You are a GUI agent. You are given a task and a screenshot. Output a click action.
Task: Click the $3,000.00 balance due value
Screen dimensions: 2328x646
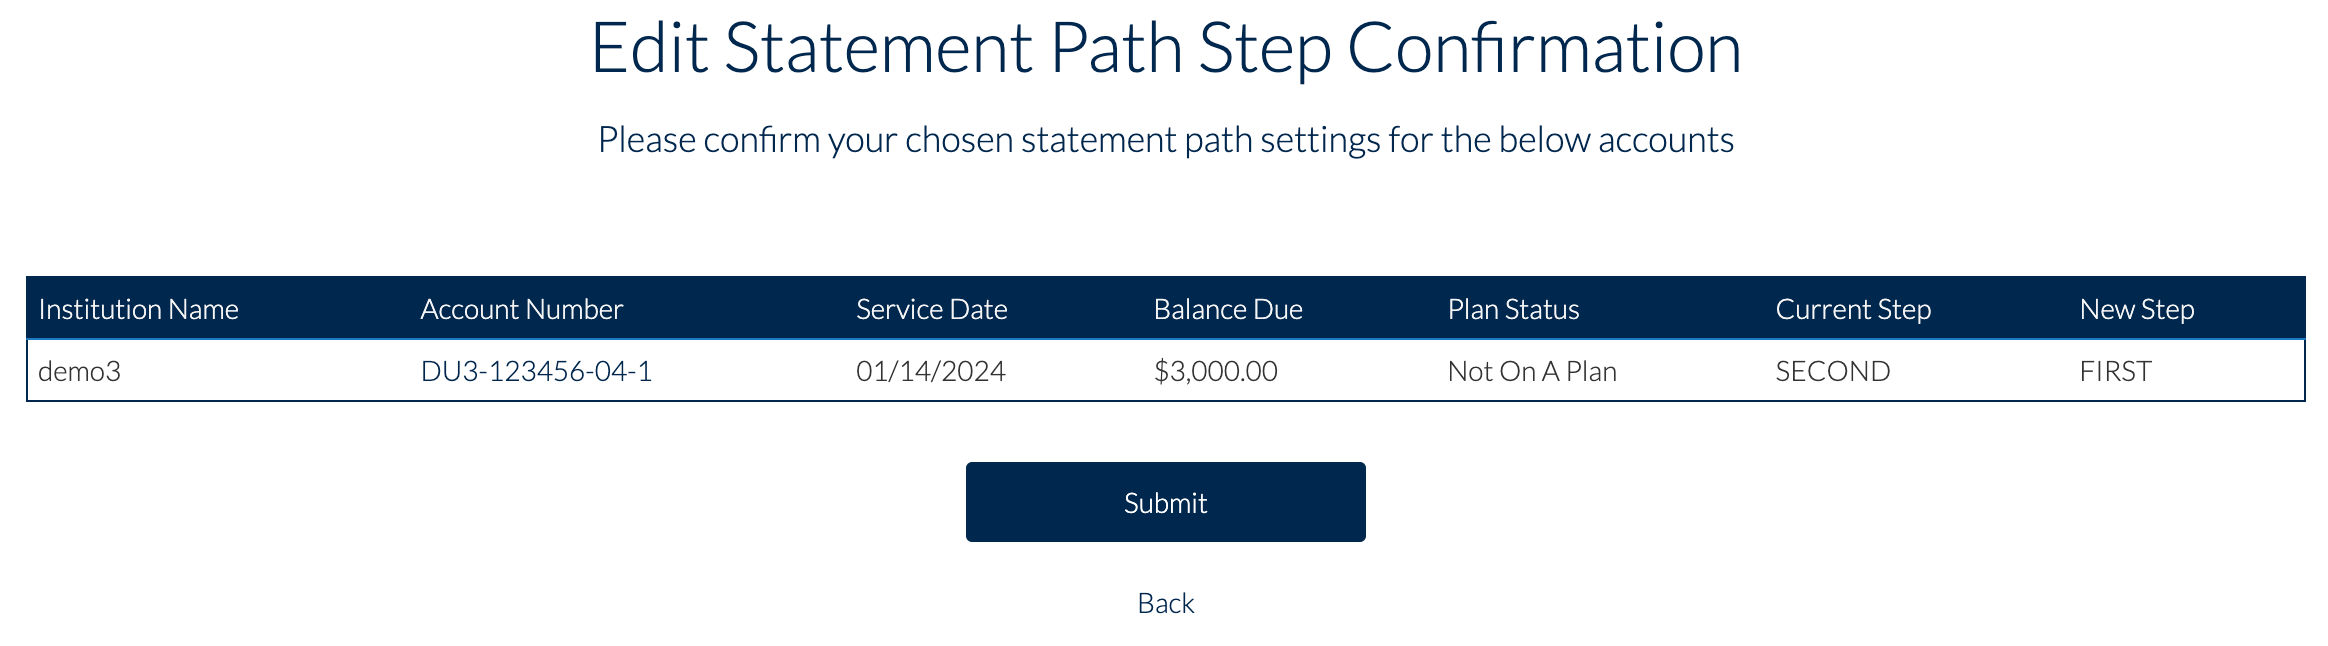pos(1216,371)
